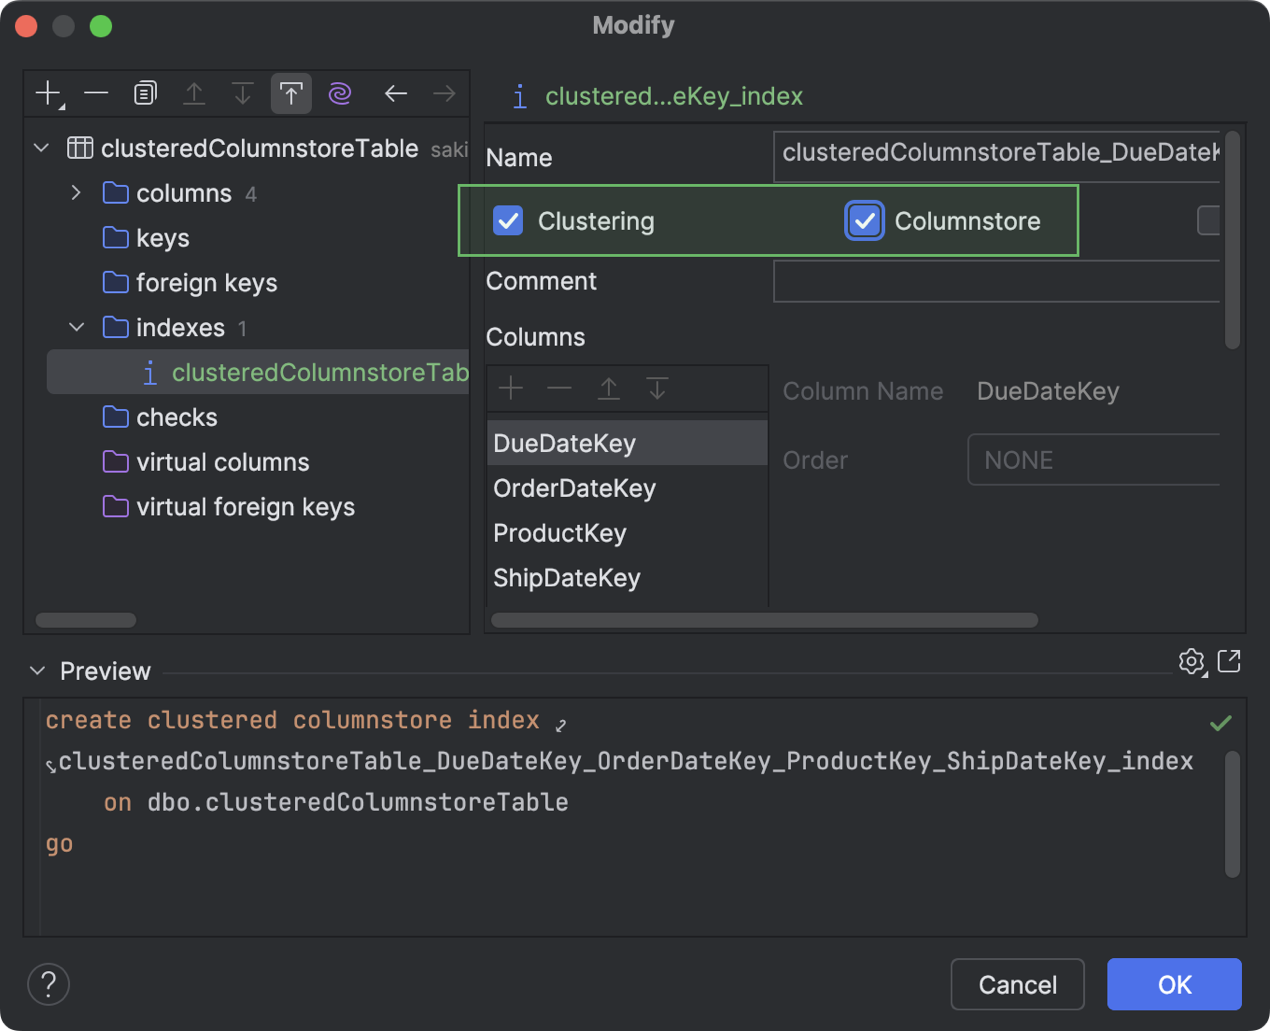This screenshot has width=1270, height=1031.
Task: Confirm changes with the OK button
Action: click(1174, 985)
